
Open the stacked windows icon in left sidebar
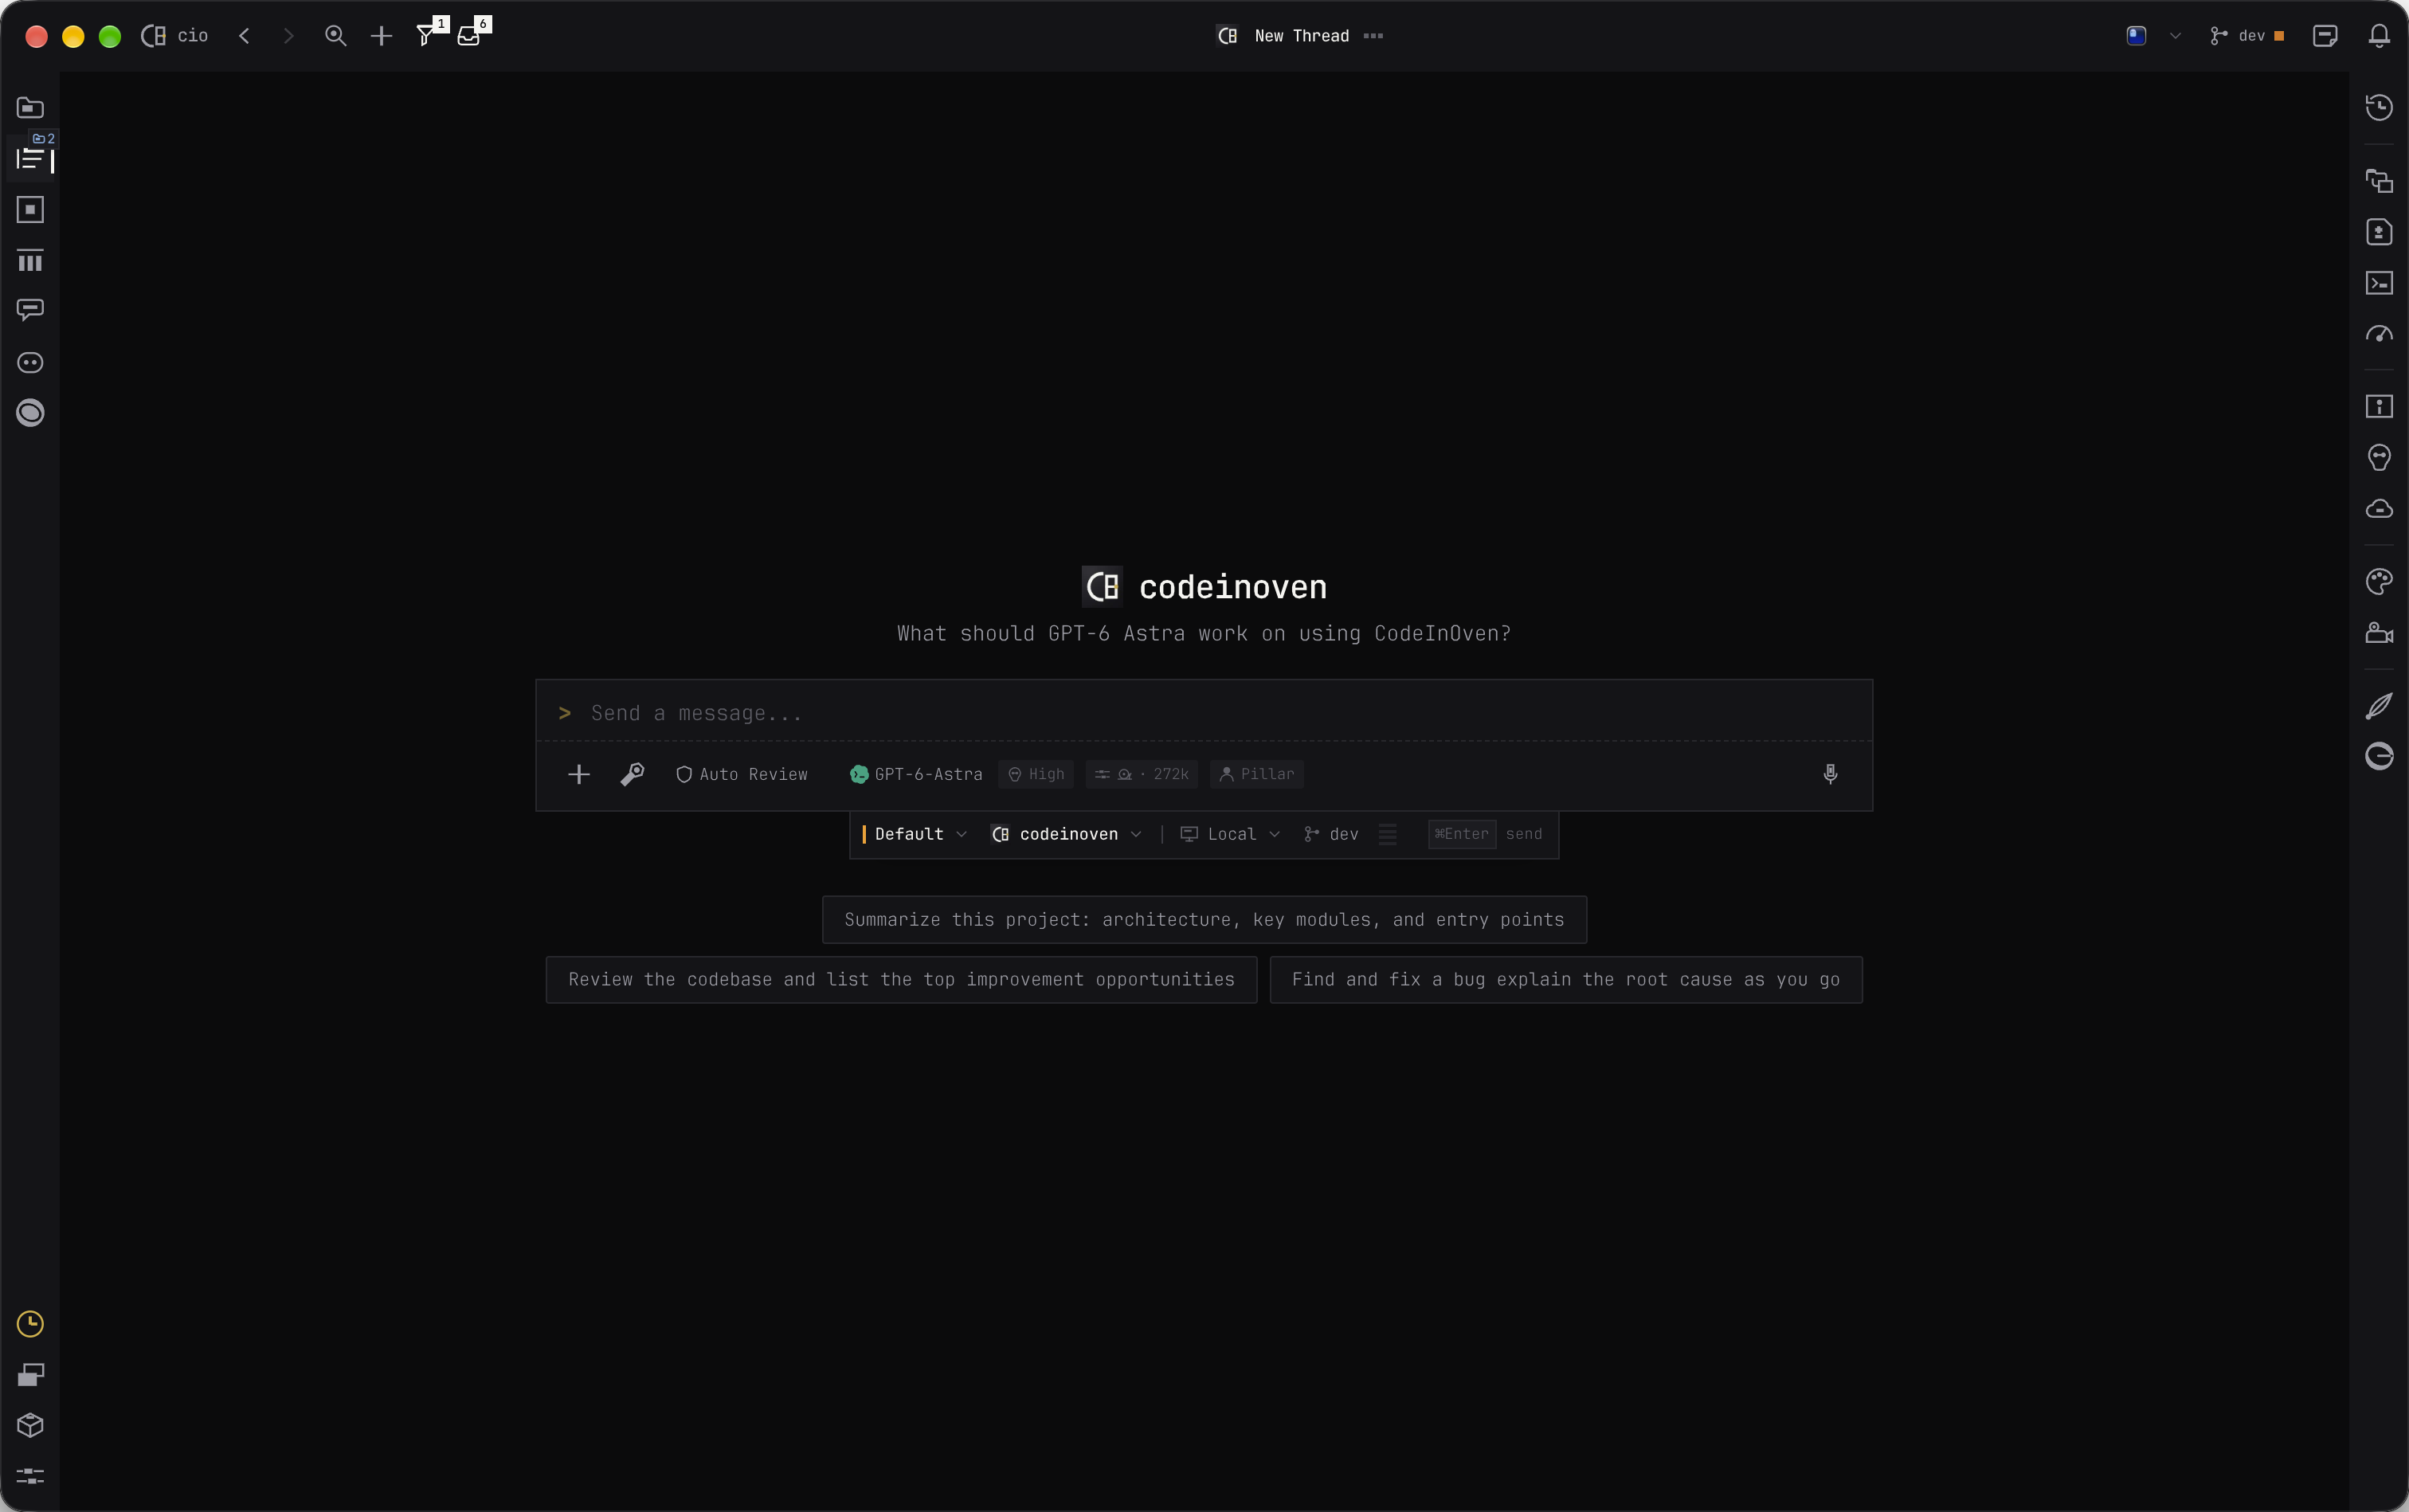point(30,1375)
